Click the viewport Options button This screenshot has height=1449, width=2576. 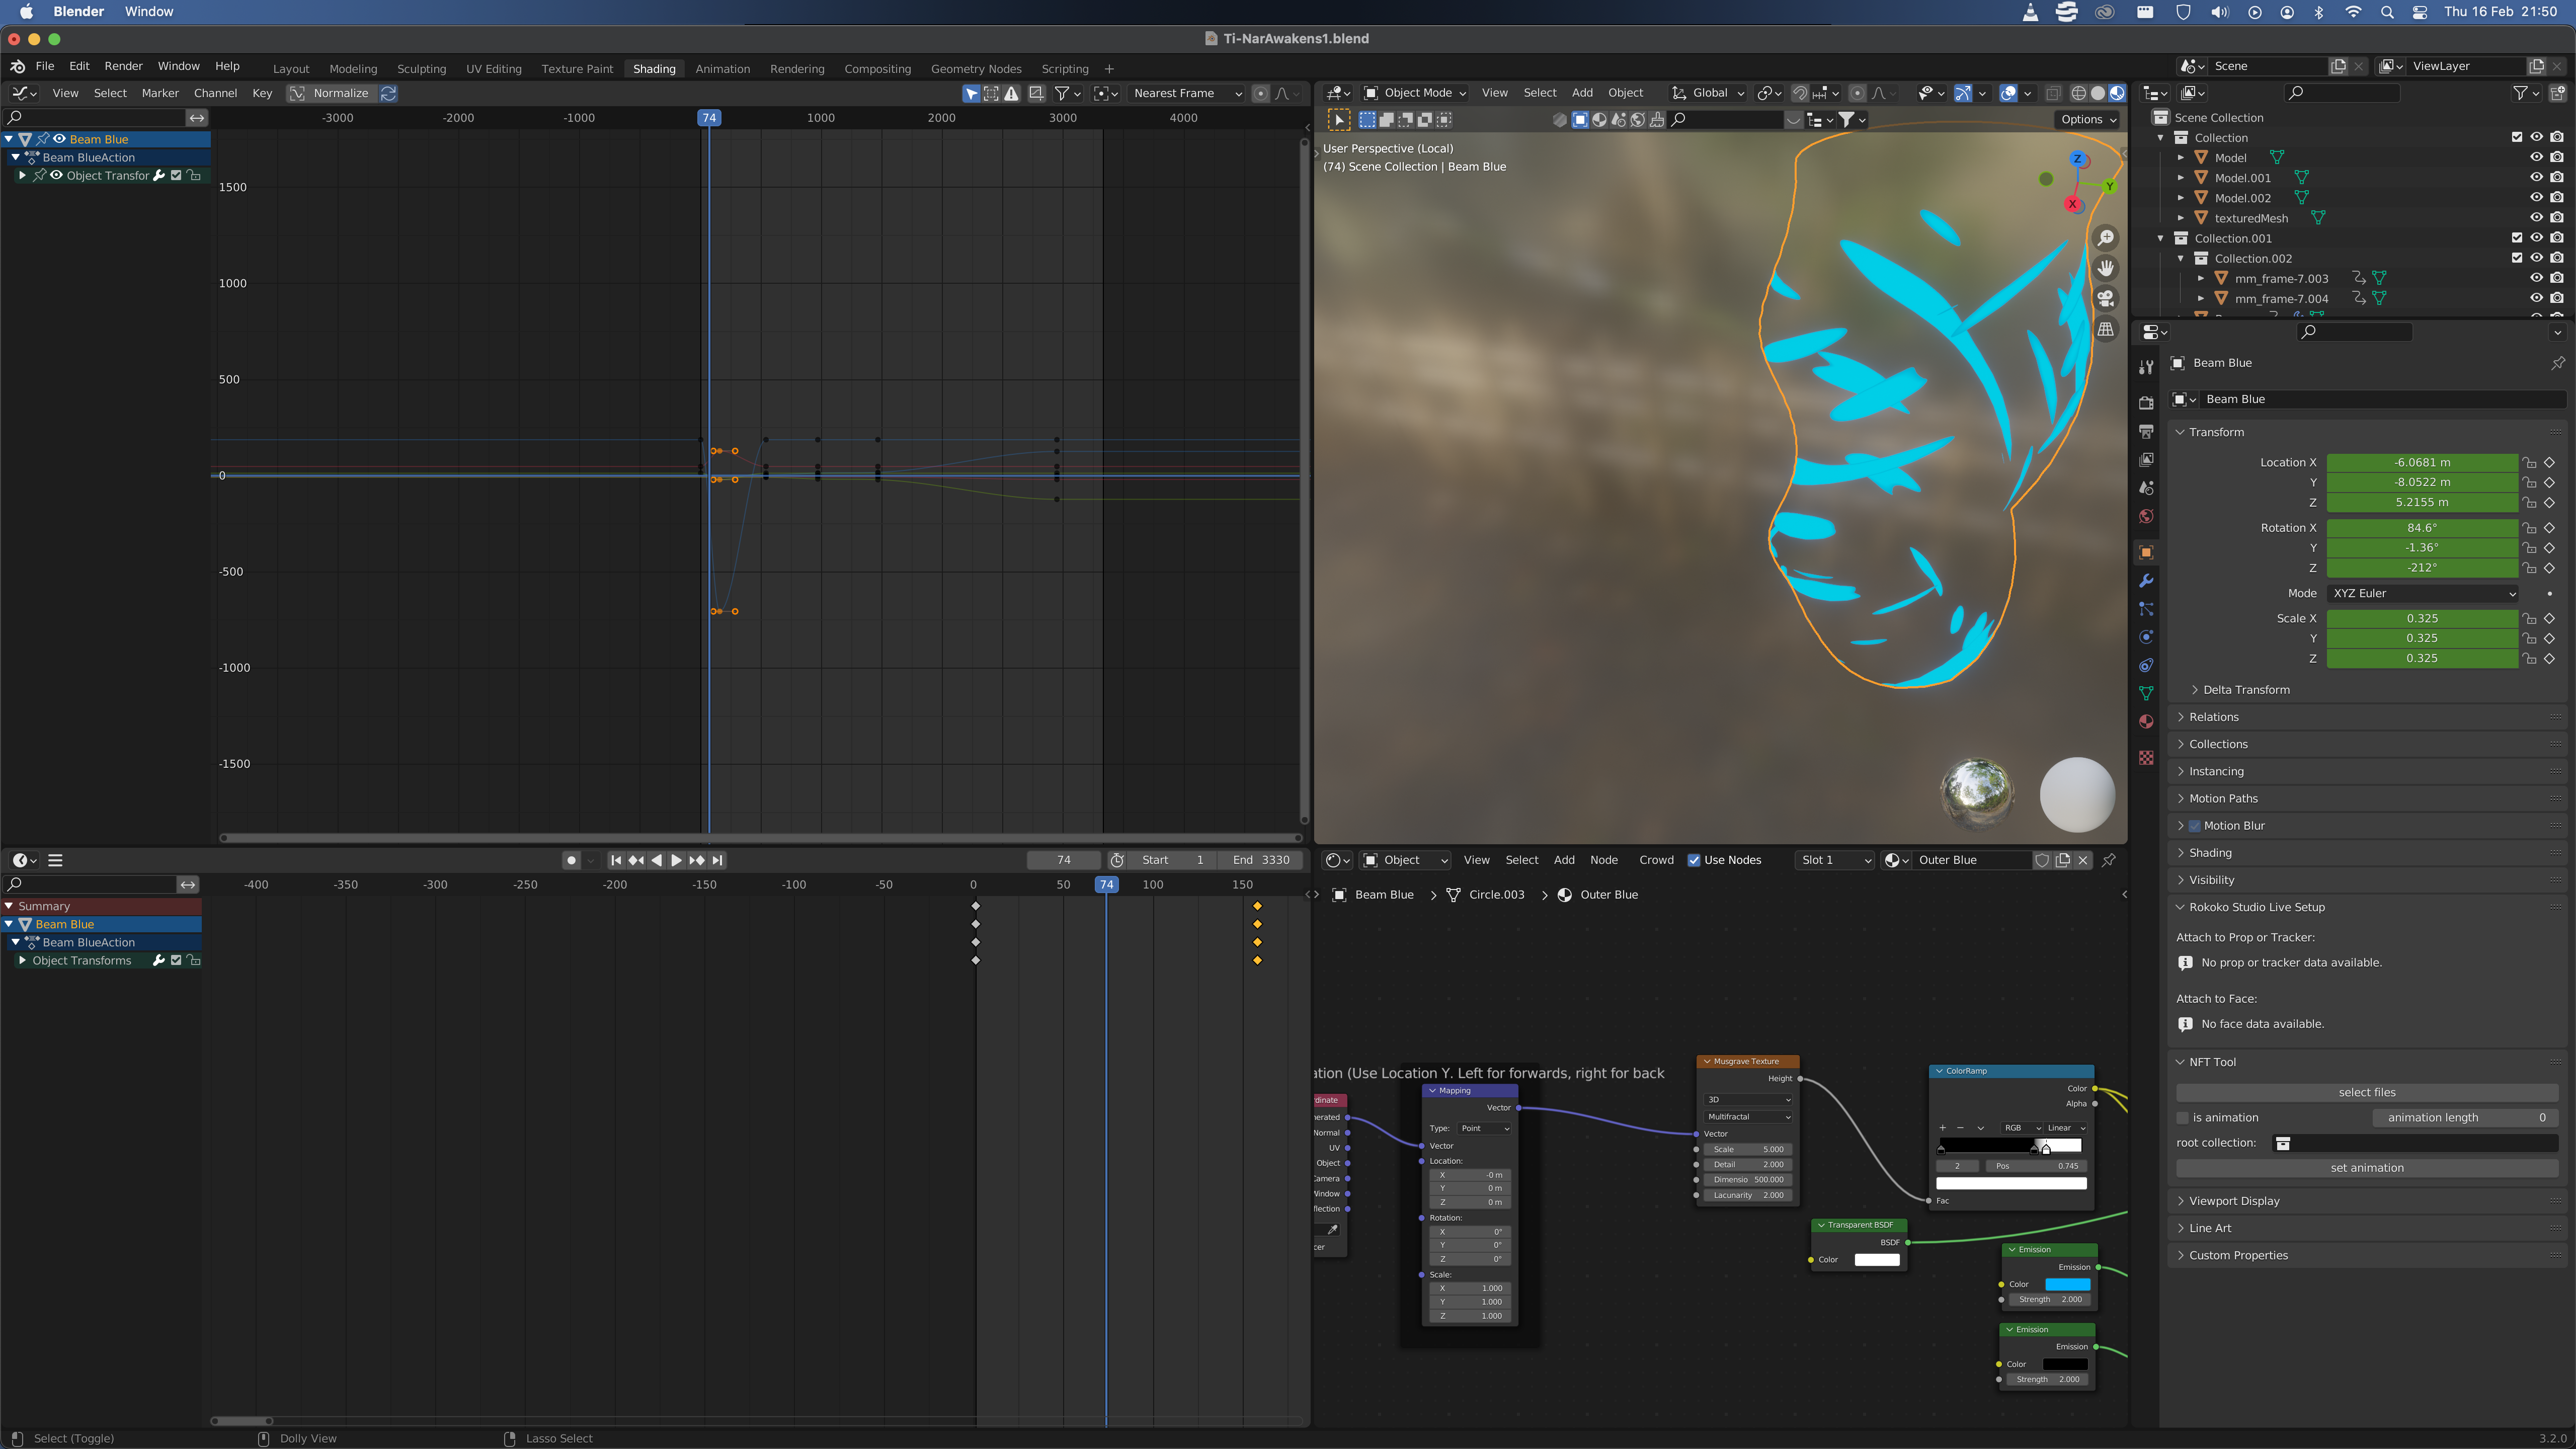pos(2088,119)
